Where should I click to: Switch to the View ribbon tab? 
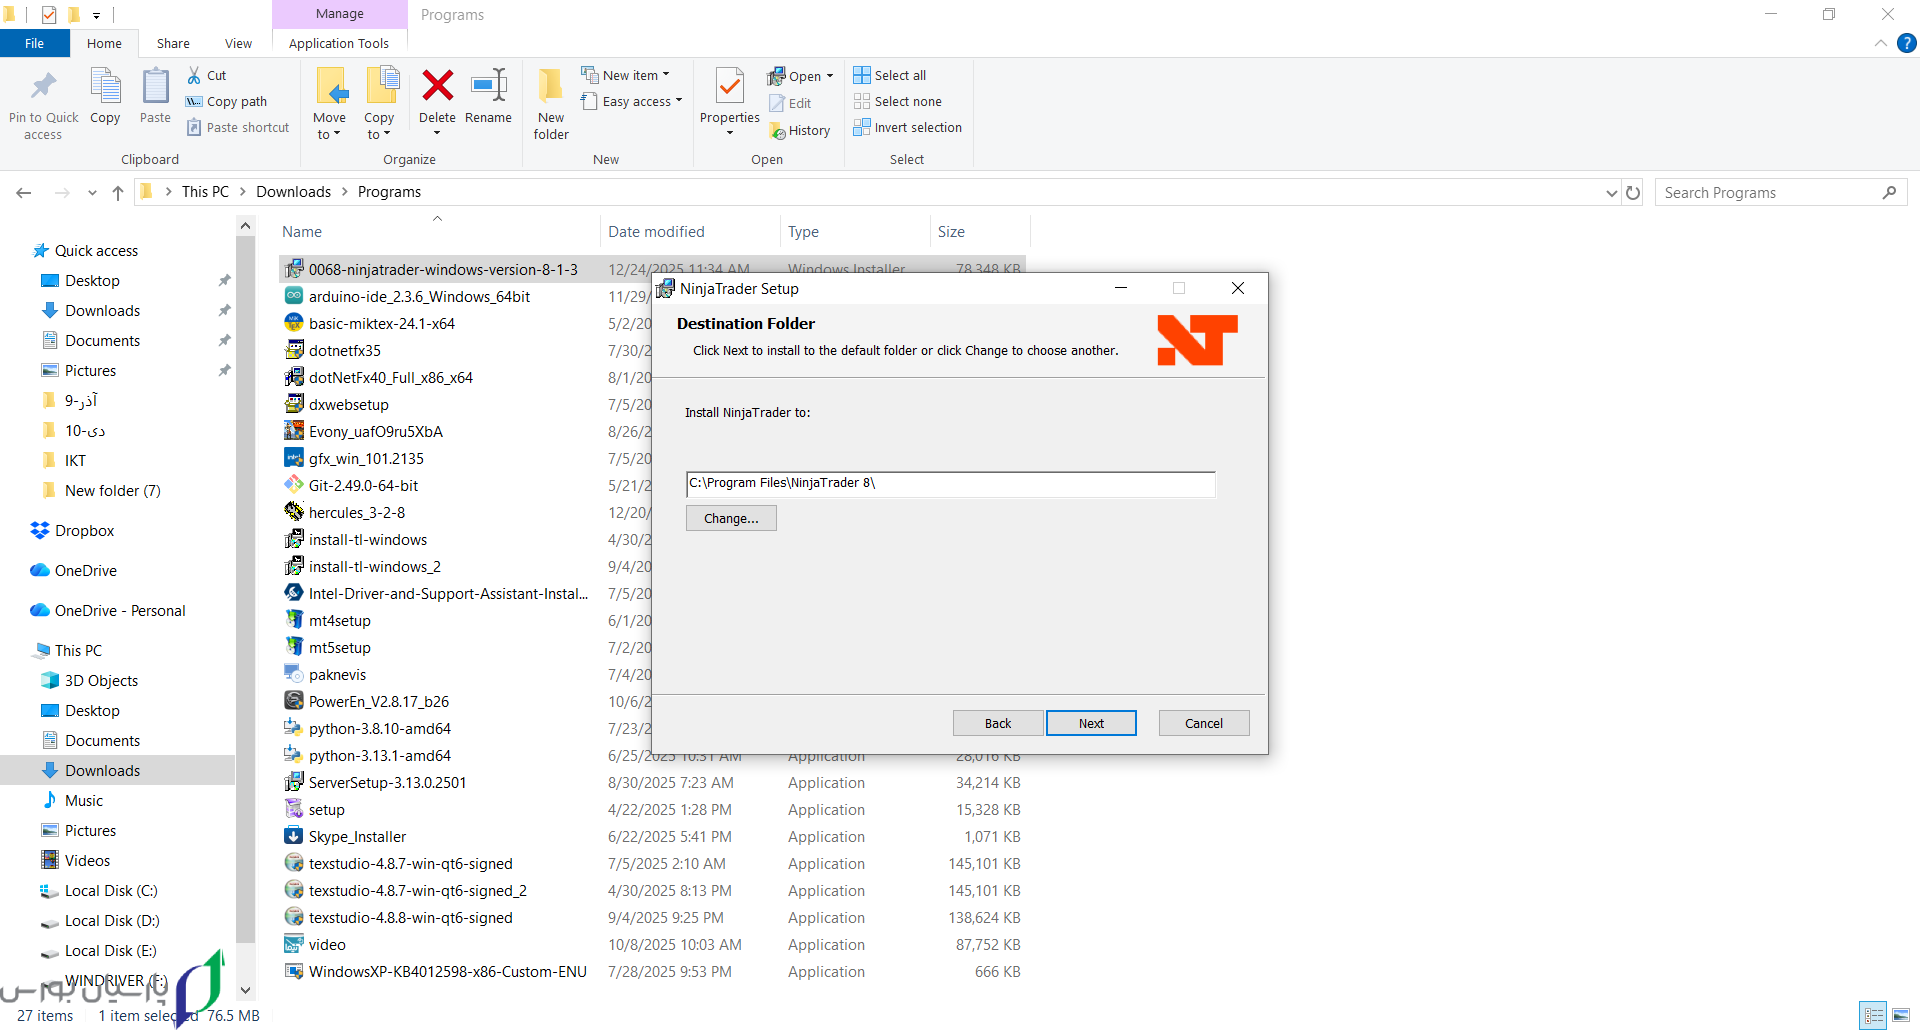tap(238, 43)
